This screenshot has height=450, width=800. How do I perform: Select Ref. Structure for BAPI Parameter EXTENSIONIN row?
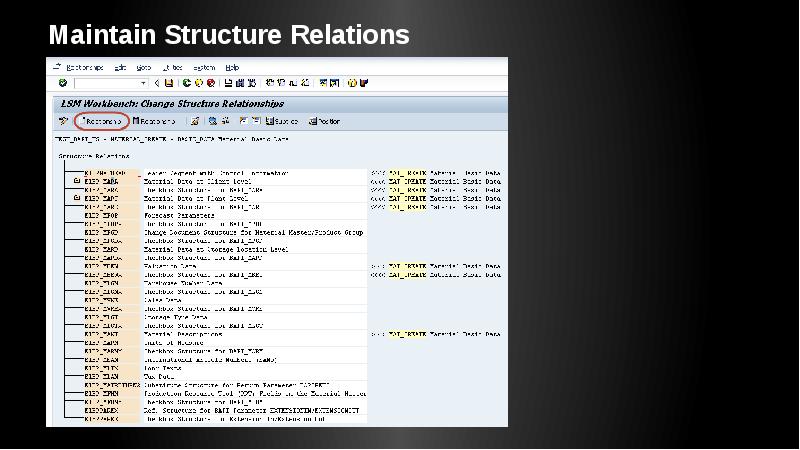click(224, 410)
